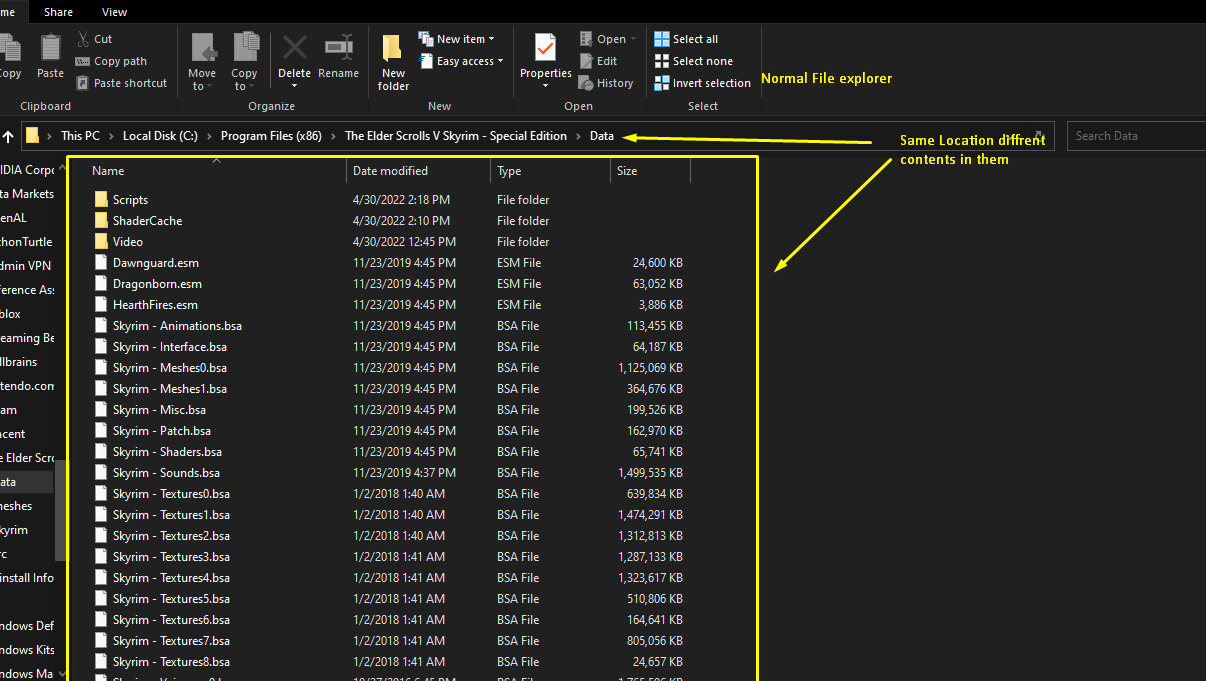
Task: Click the Delete X icon
Action: pos(294,47)
